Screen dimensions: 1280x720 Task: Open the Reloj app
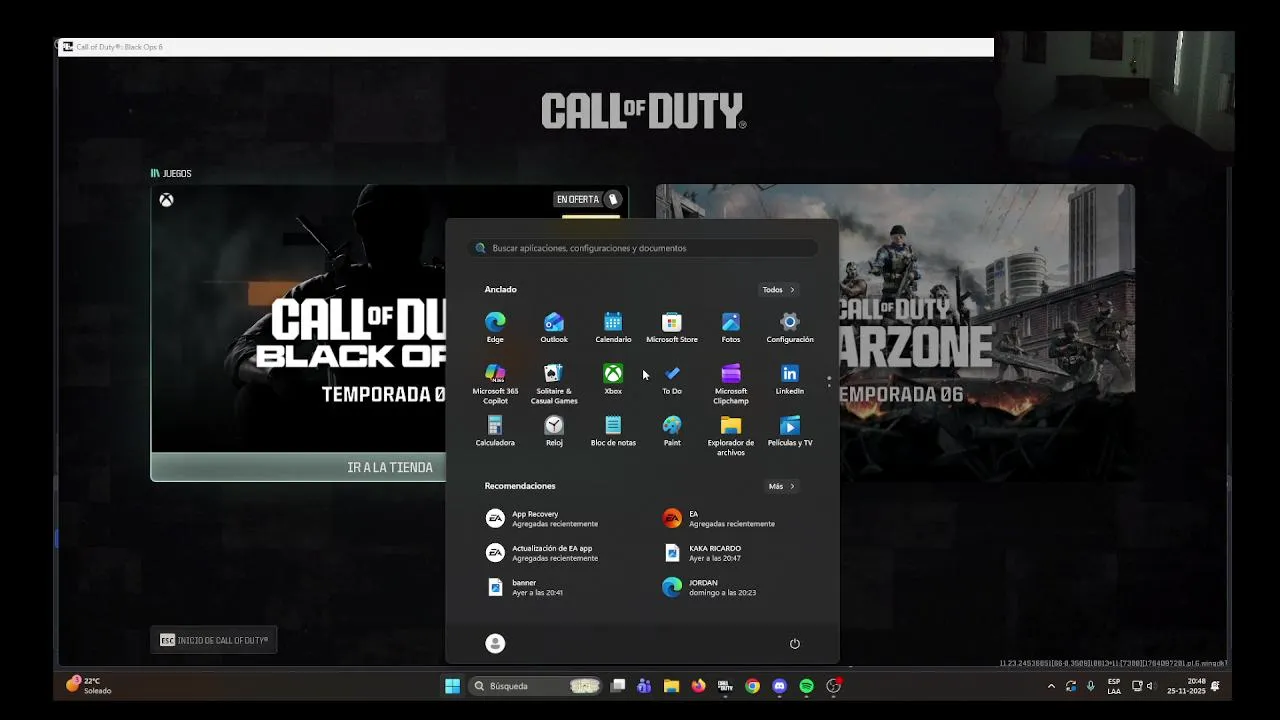click(x=554, y=431)
